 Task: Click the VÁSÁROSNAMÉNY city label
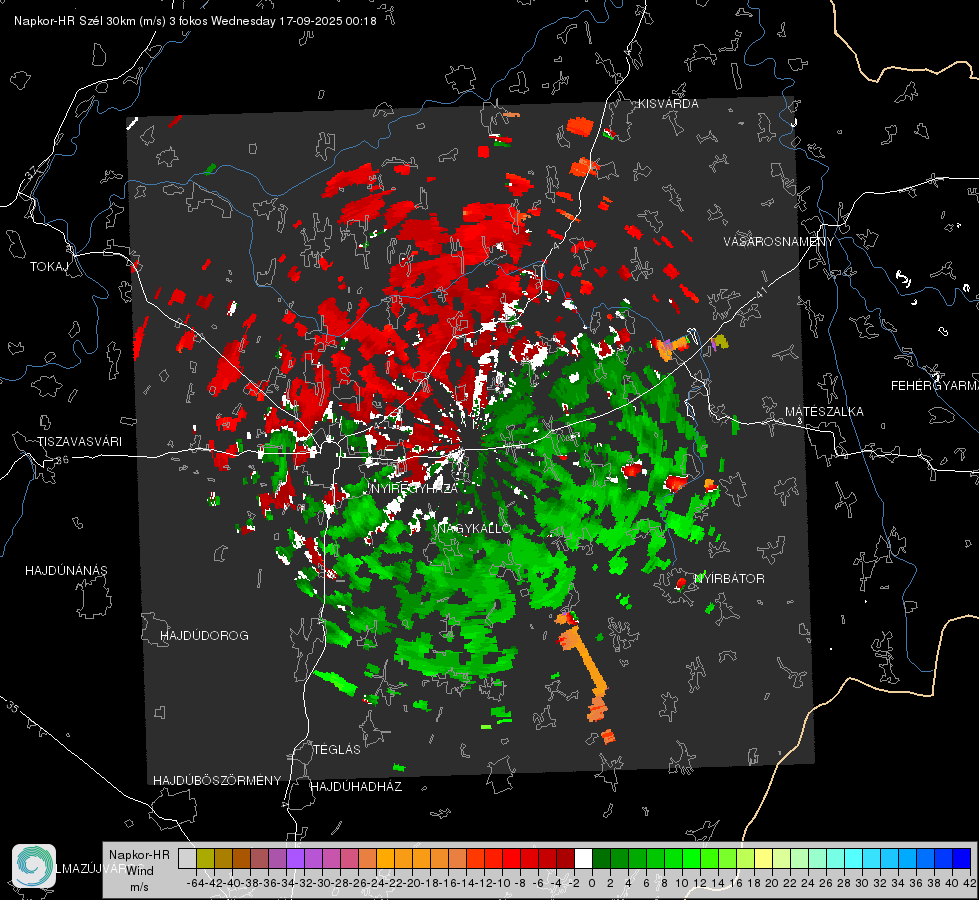[x=779, y=242]
